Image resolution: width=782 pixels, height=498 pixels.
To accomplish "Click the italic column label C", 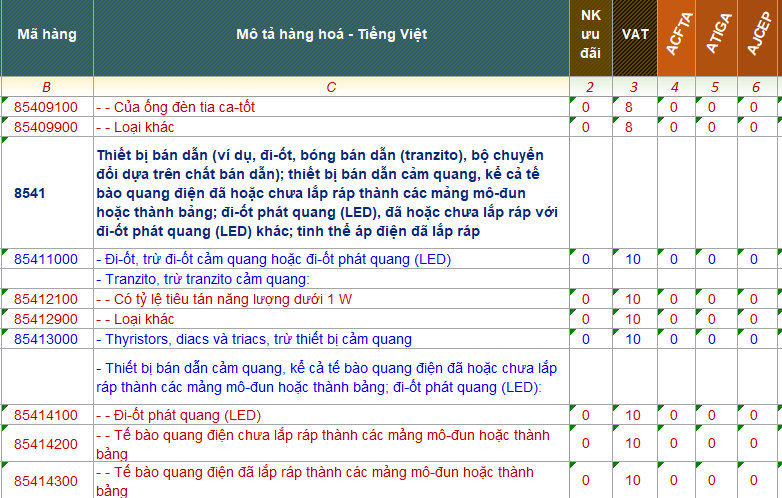I will click(x=331, y=87).
